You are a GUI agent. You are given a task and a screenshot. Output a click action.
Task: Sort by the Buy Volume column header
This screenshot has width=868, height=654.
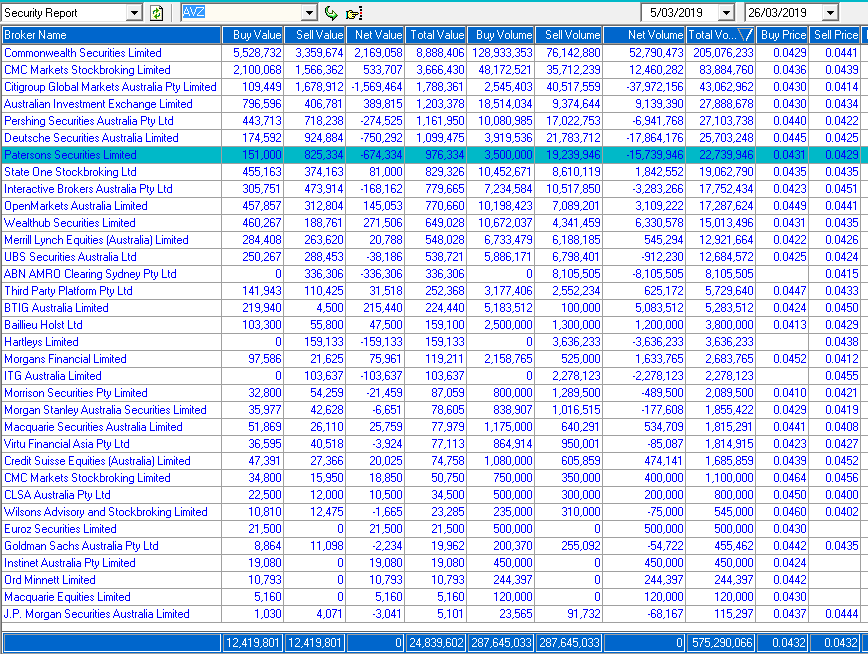[x=501, y=35]
